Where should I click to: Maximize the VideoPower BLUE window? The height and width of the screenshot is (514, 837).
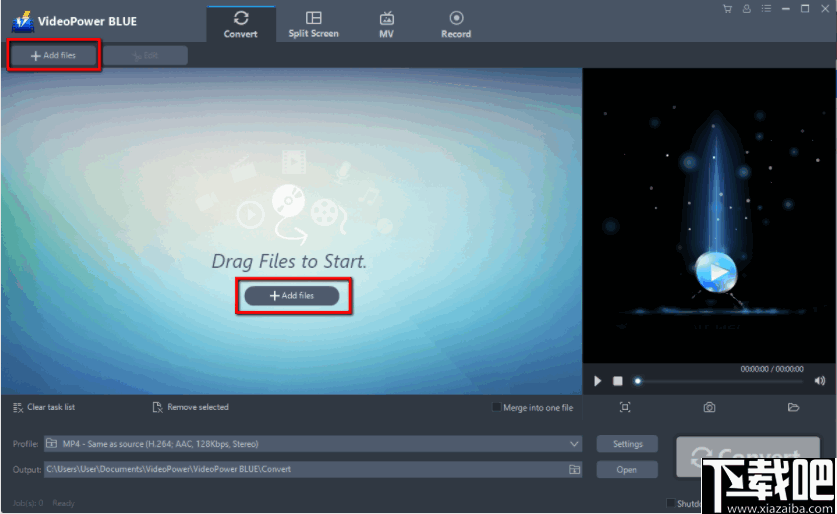805,9
